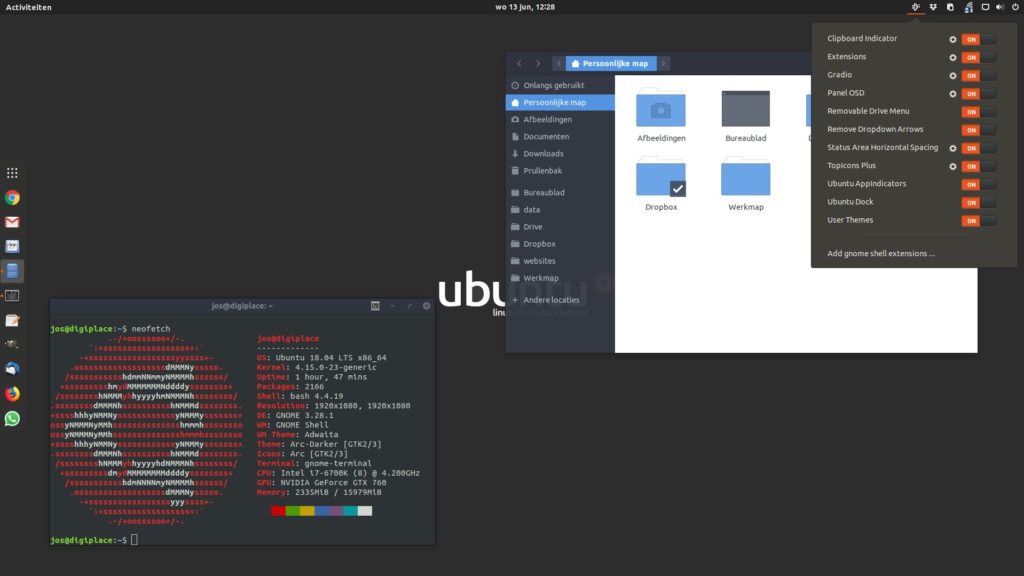This screenshot has height=576, width=1024.
Task: Open WhatsApp from the dock
Action: (12, 419)
